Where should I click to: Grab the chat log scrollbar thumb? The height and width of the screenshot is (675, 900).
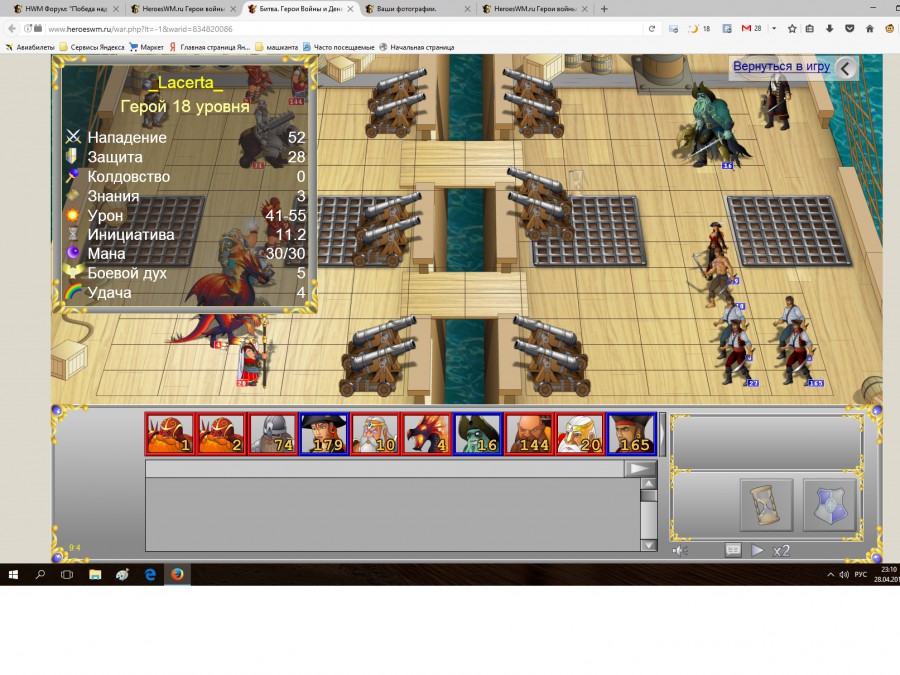(x=648, y=495)
